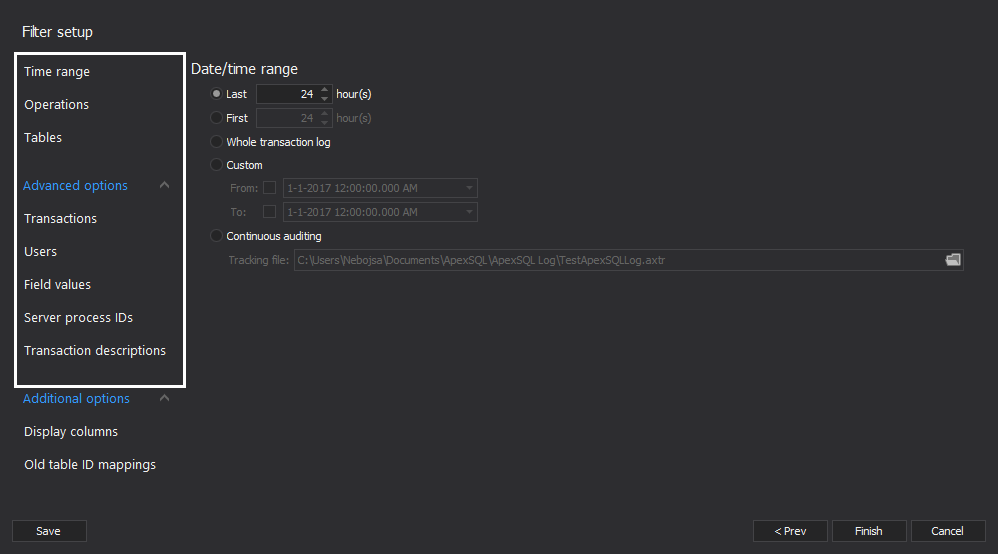Image resolution: width=998 pixels, height=554 pixels.
Task: Enable Continuous auditing radio button
Action: 216,236
